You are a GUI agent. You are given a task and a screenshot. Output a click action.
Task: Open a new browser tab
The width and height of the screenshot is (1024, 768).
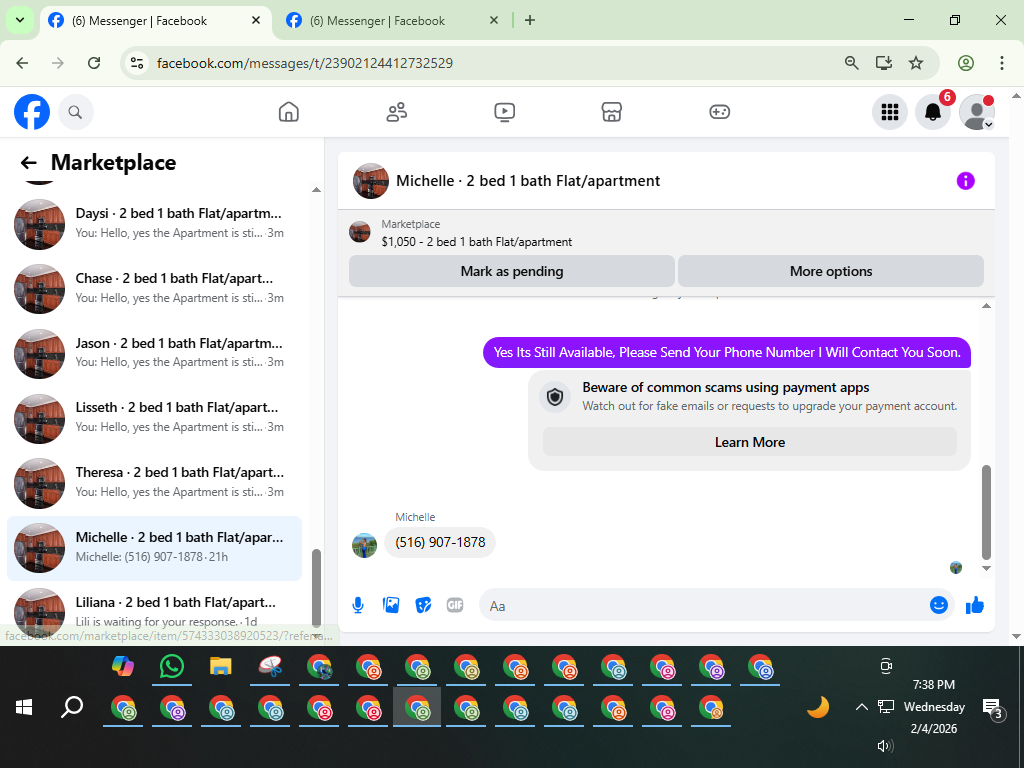point(530,21)
